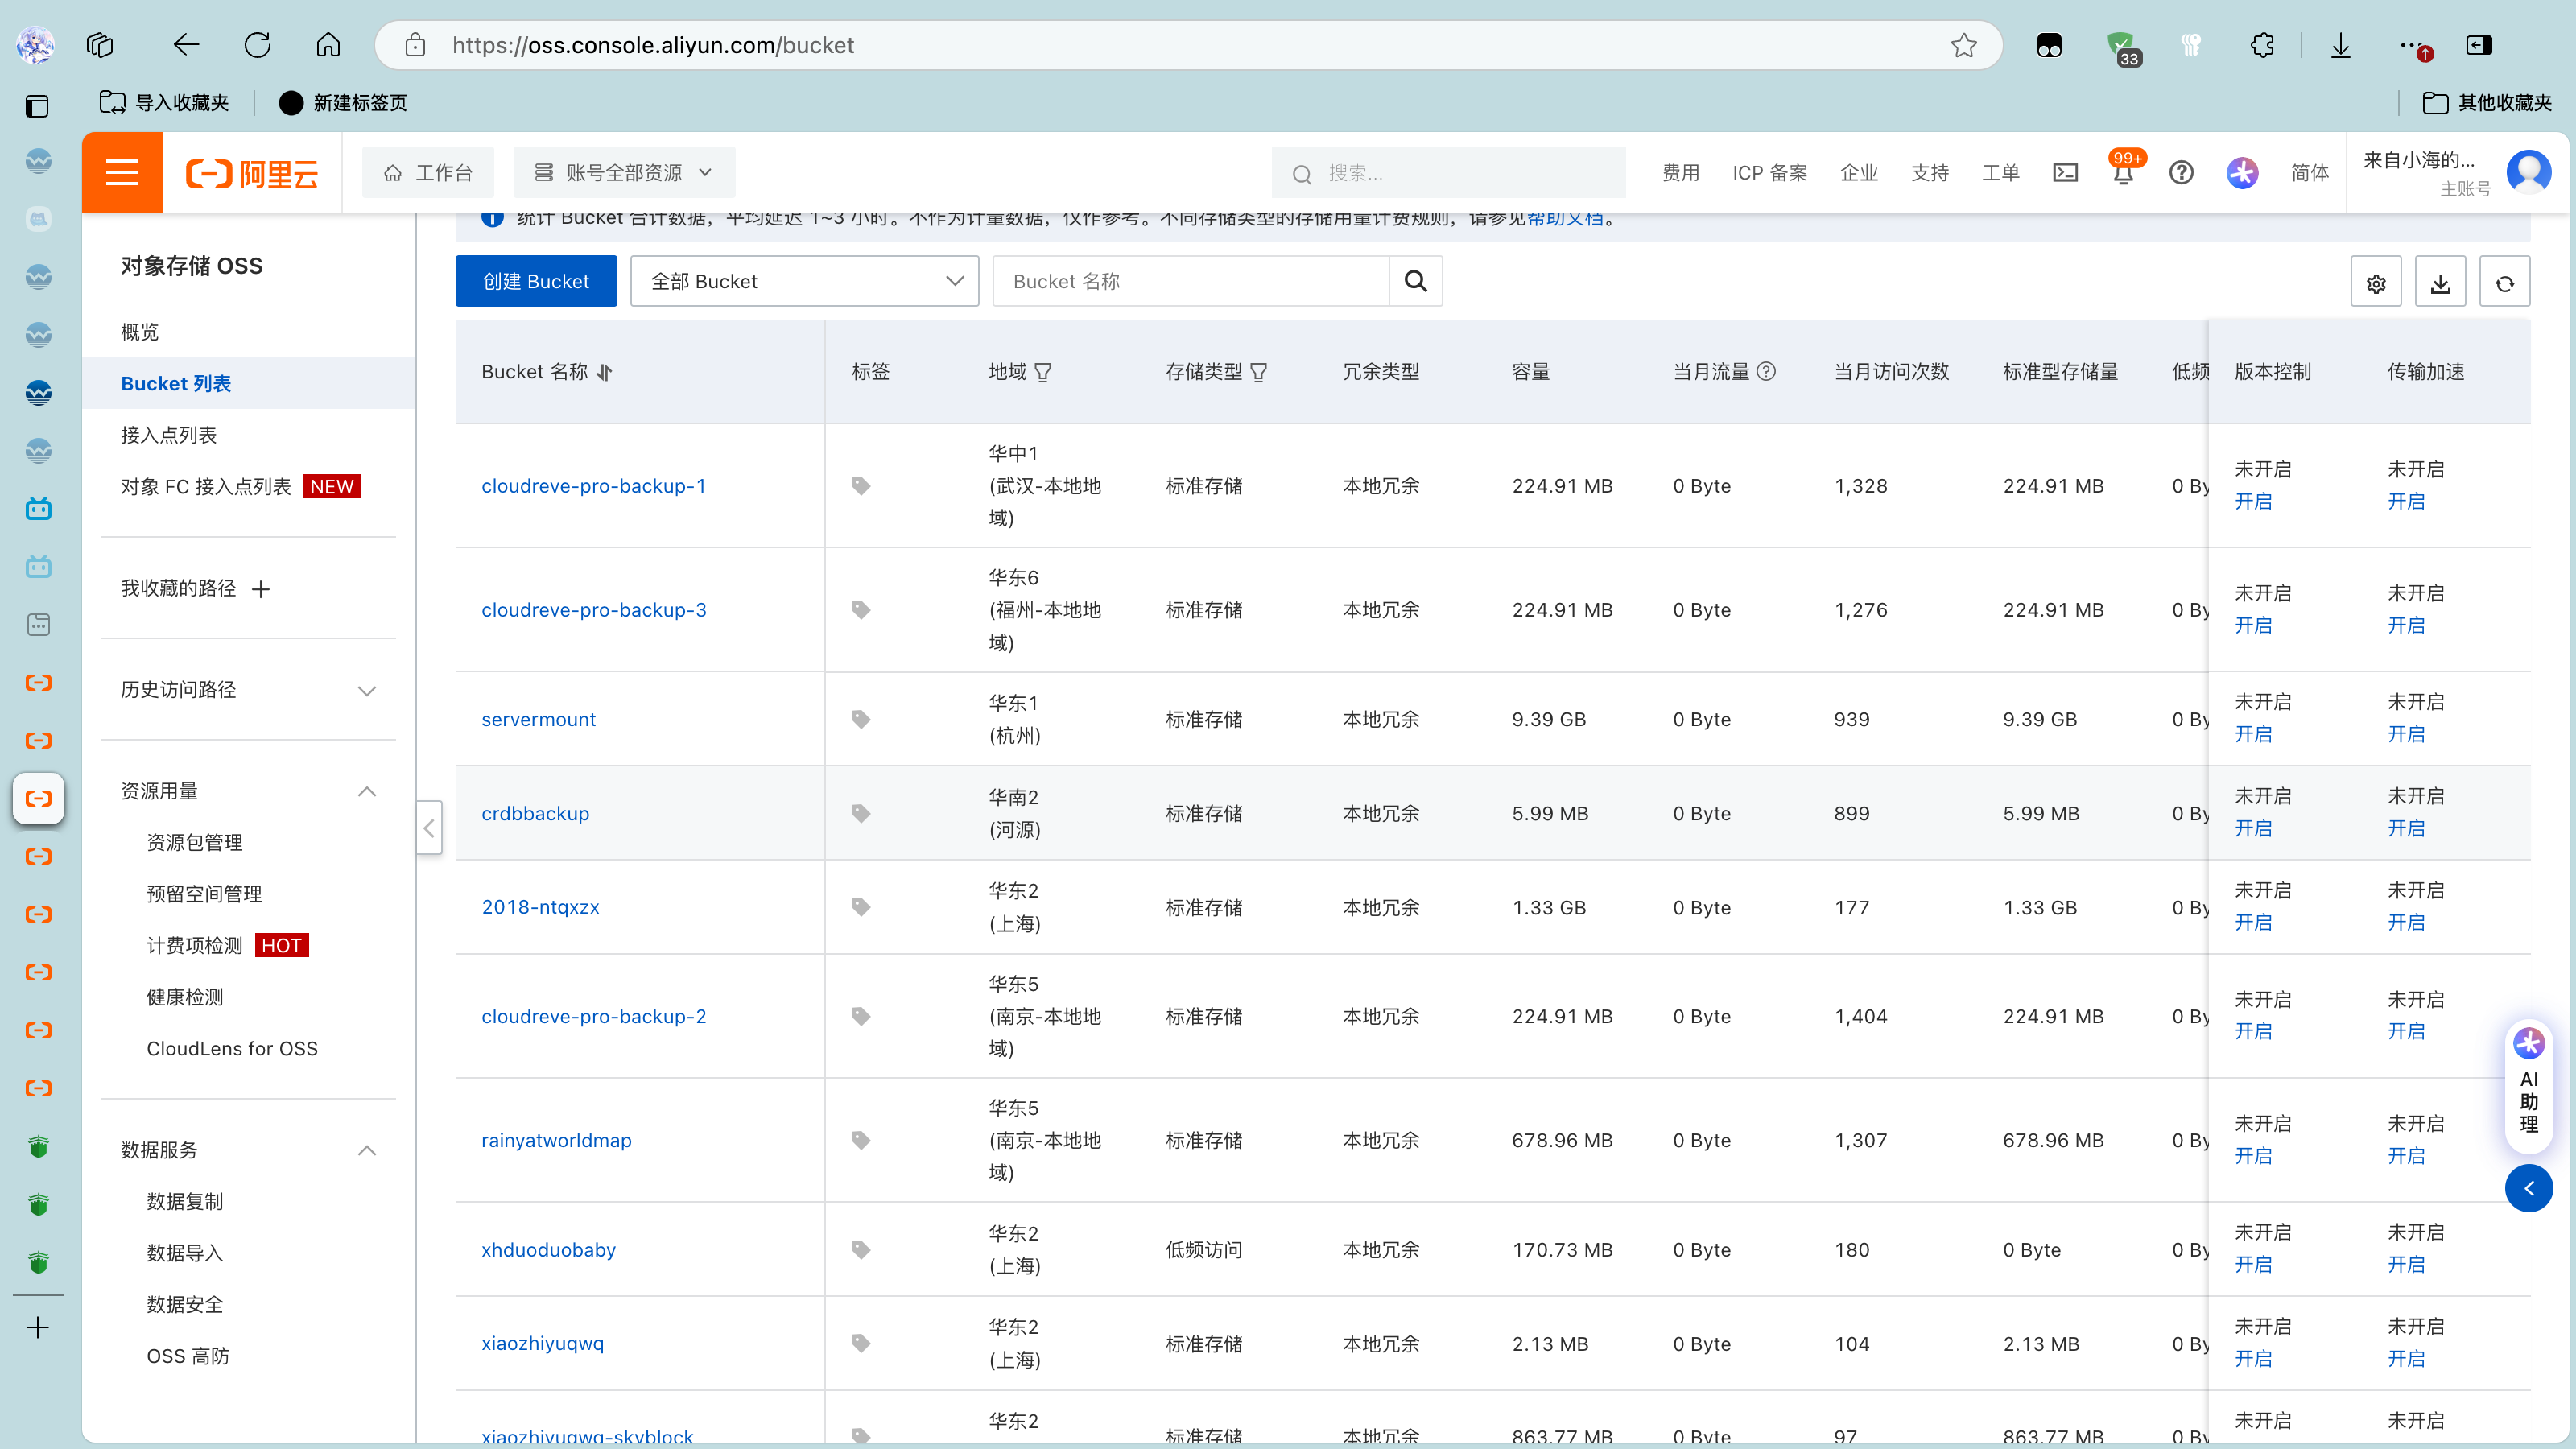Viewport: 2576px width, 1449px height.
Task: Open the floating AI 助理 widget
Action: [2528, 1087]
